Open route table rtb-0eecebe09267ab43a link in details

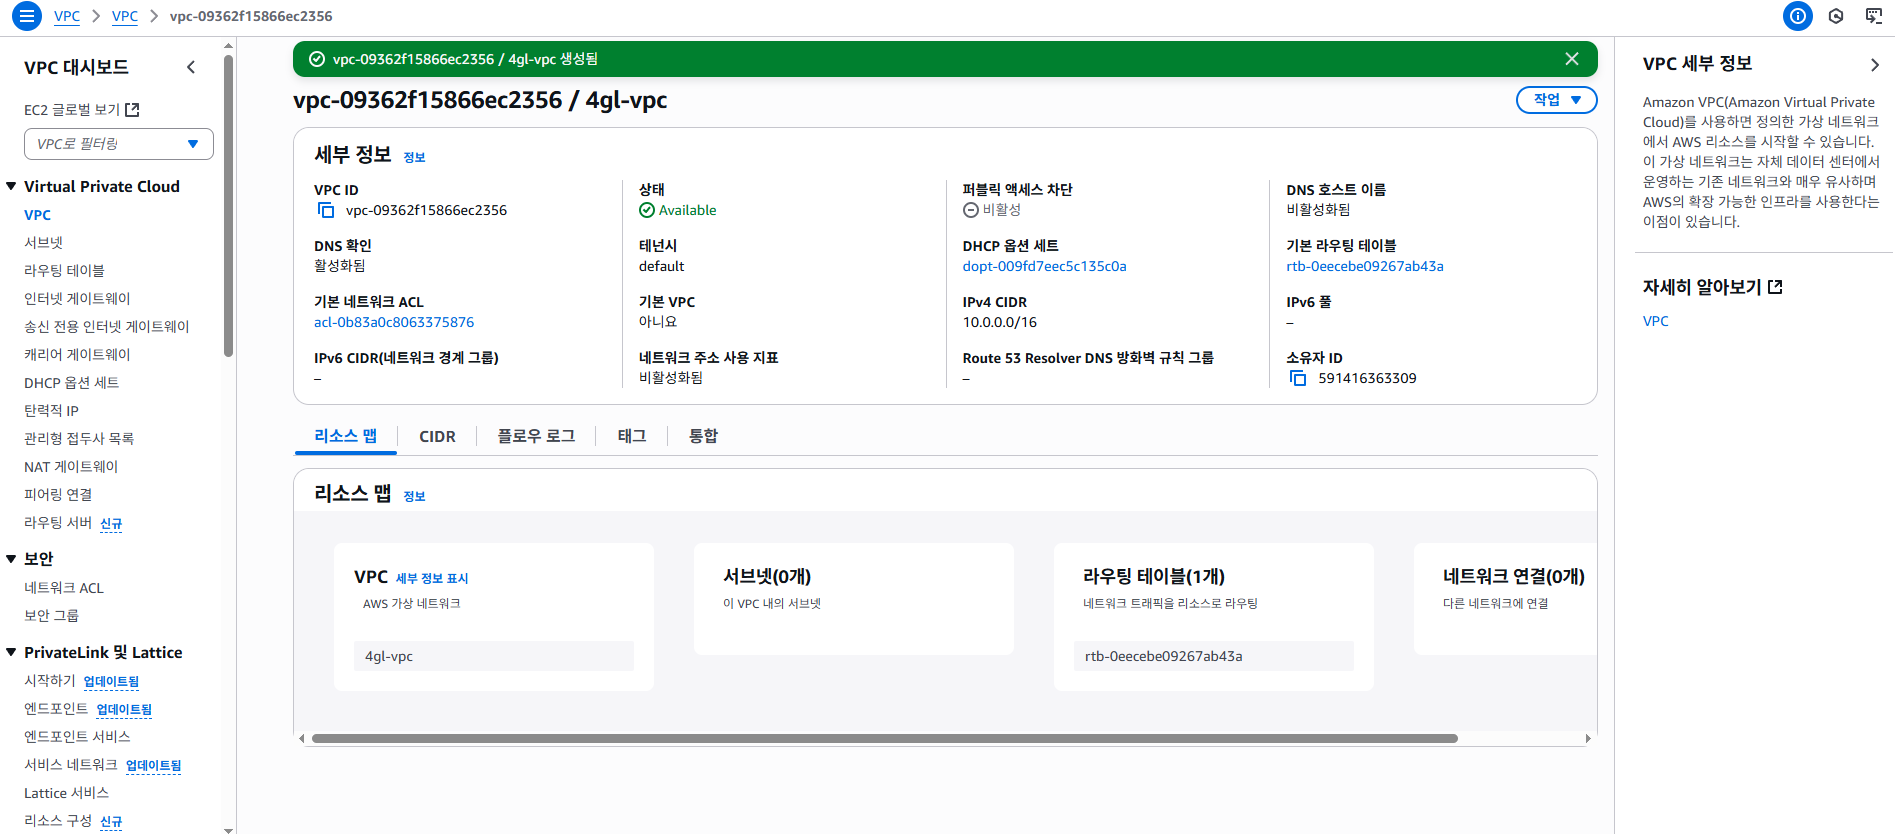1364,266
